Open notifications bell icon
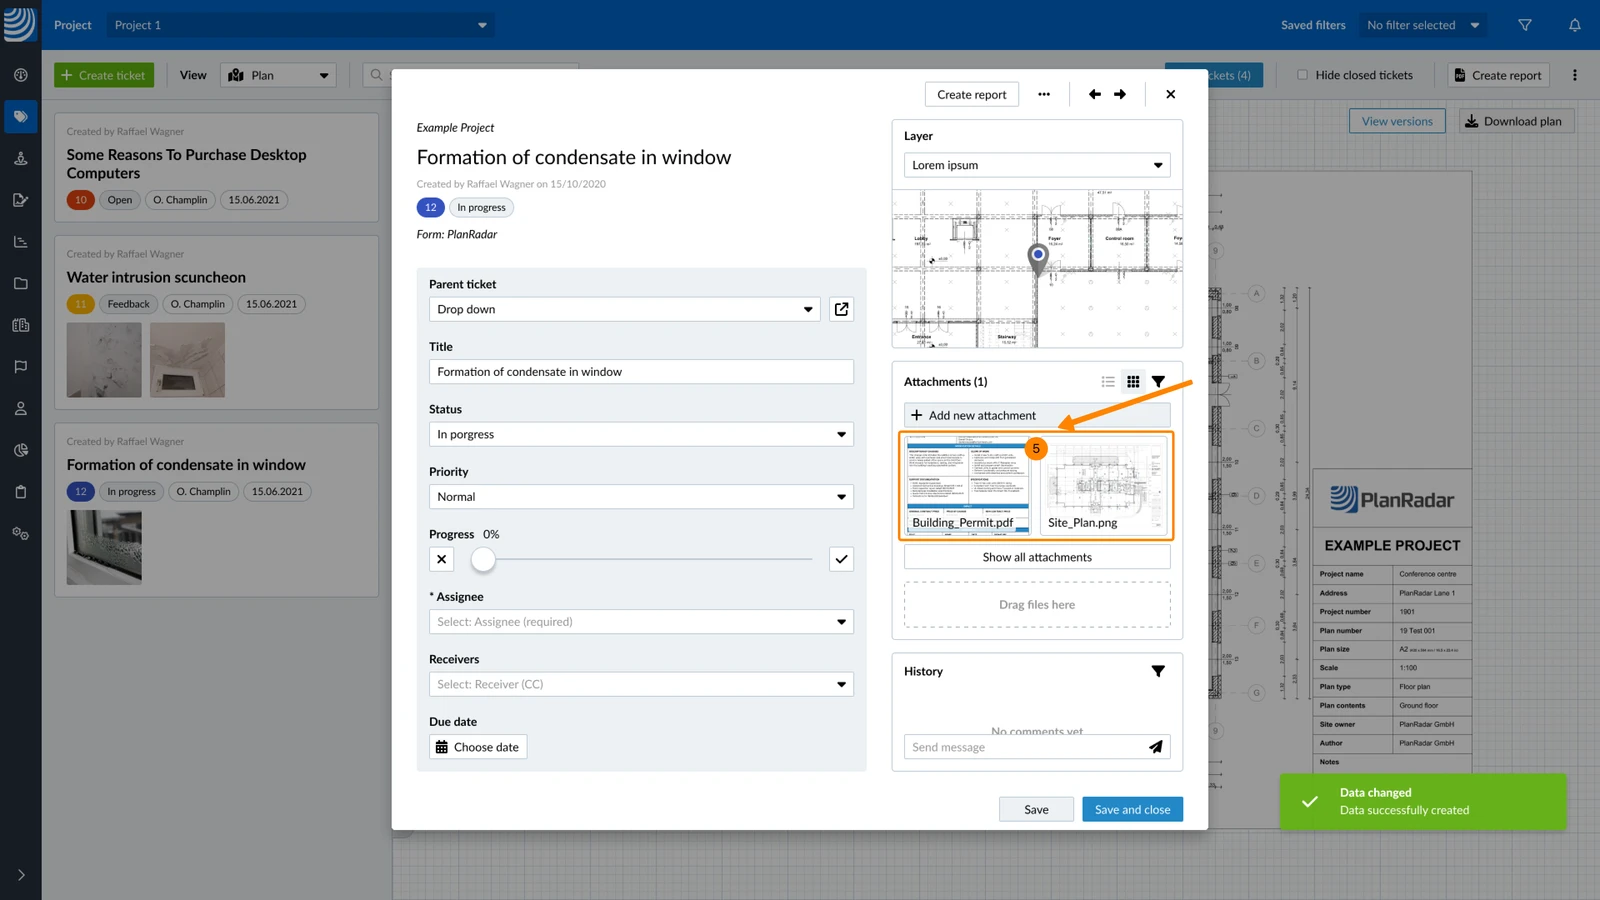Image resolution: width=1600 pixels, height=900 pixels. (1575, 25)
